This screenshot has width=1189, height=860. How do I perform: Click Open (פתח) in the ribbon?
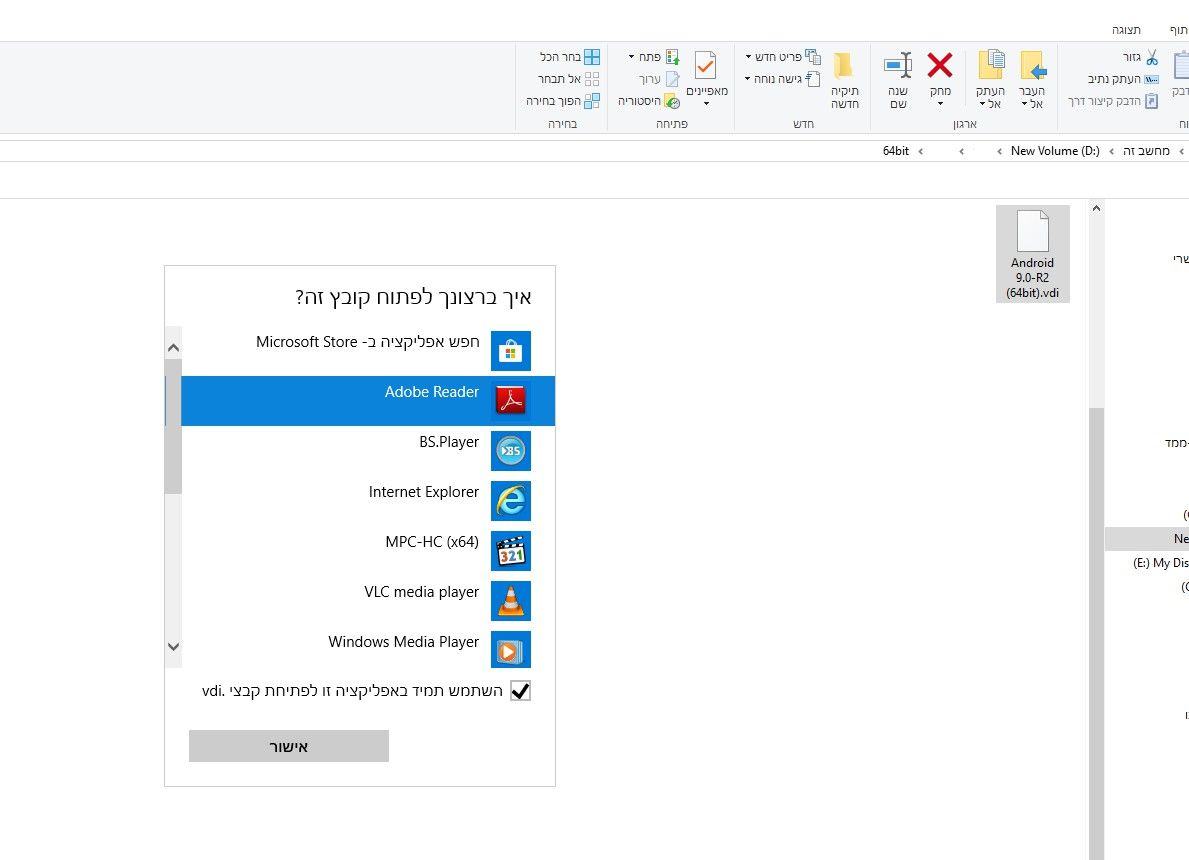pos(654,57)
